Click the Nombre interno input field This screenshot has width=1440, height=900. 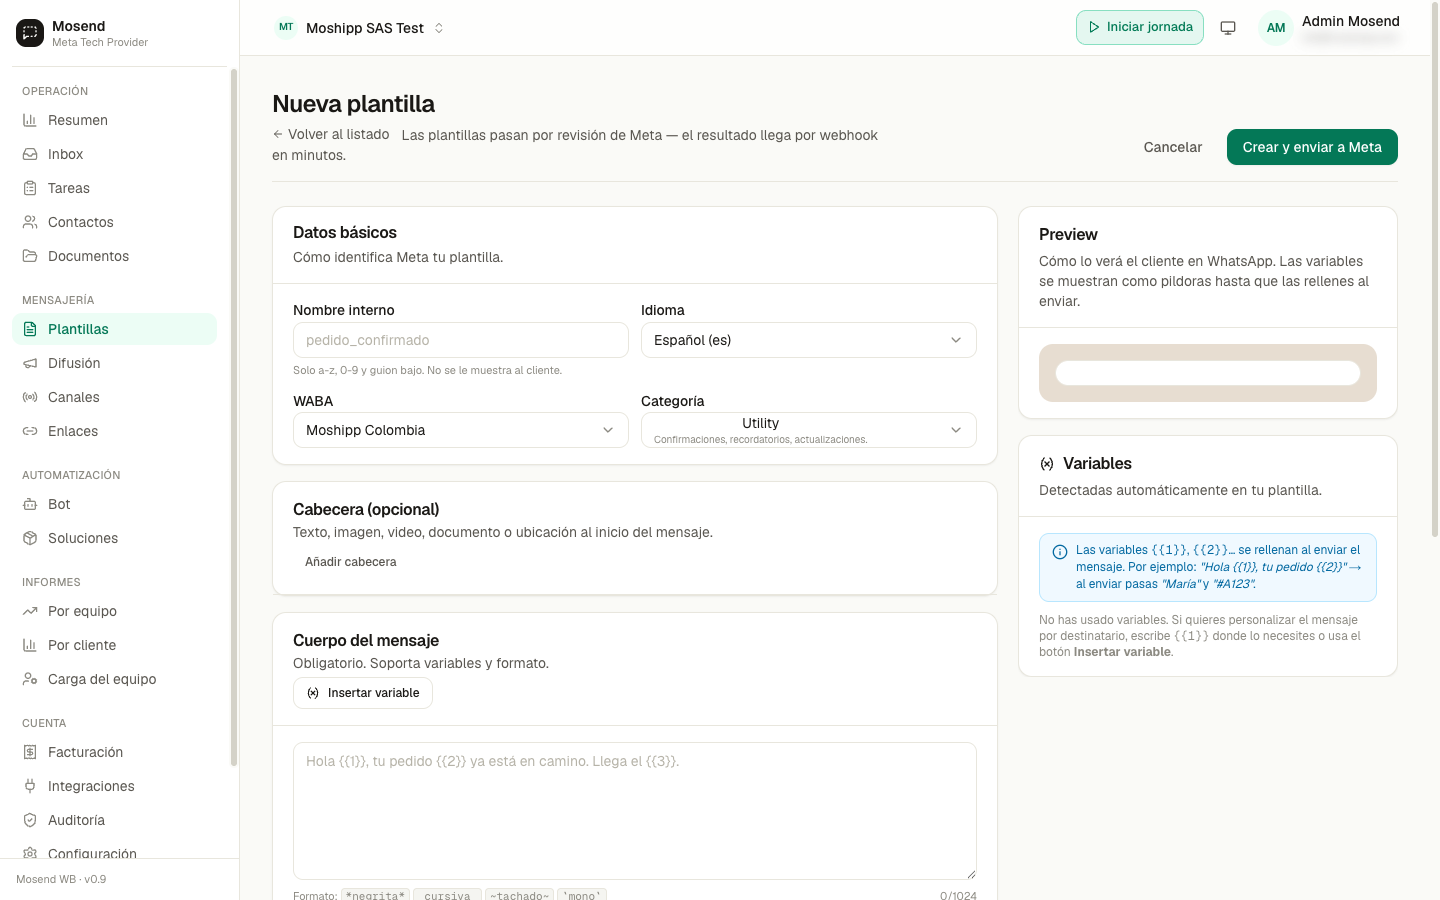point(461,340)
